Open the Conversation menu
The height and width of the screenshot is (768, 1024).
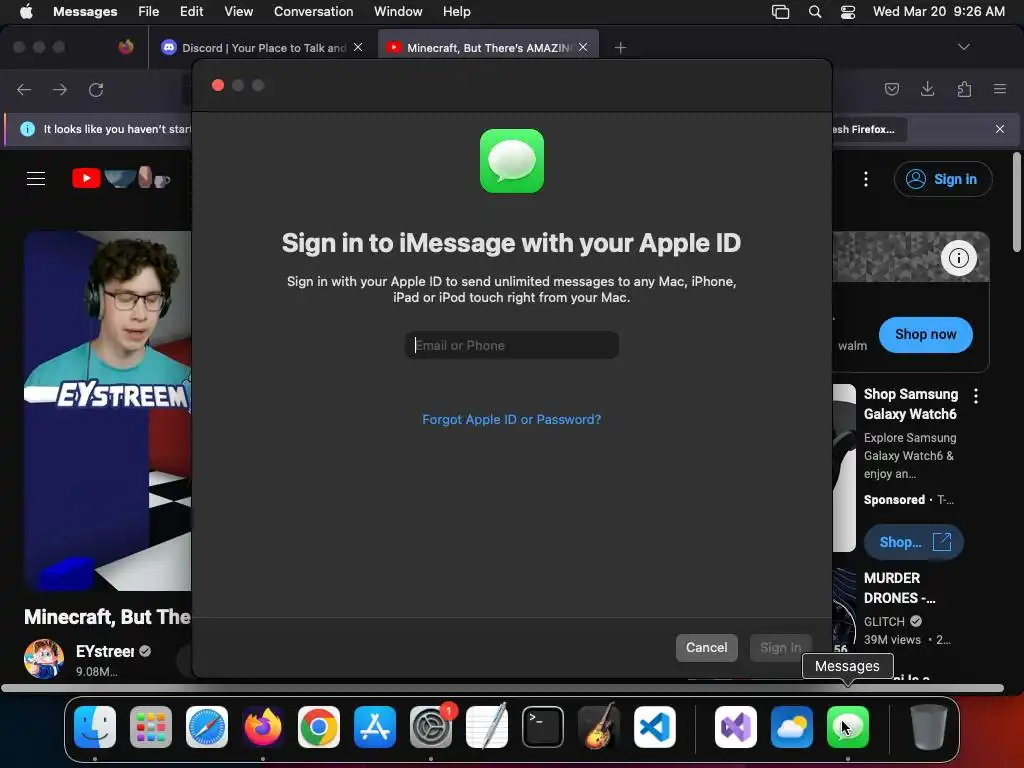[313, 12]
